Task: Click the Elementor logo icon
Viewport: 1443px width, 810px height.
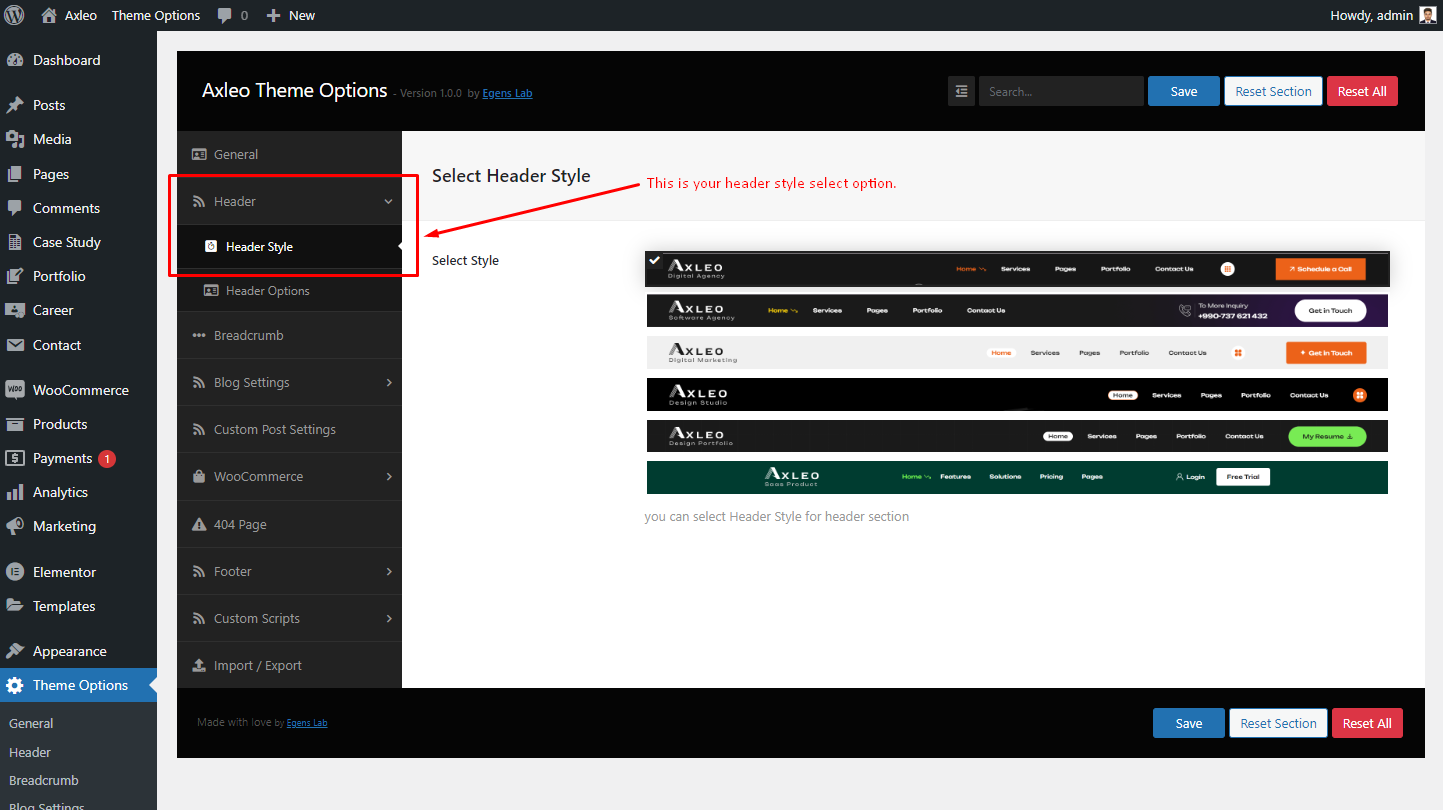Action: point(15,572)
